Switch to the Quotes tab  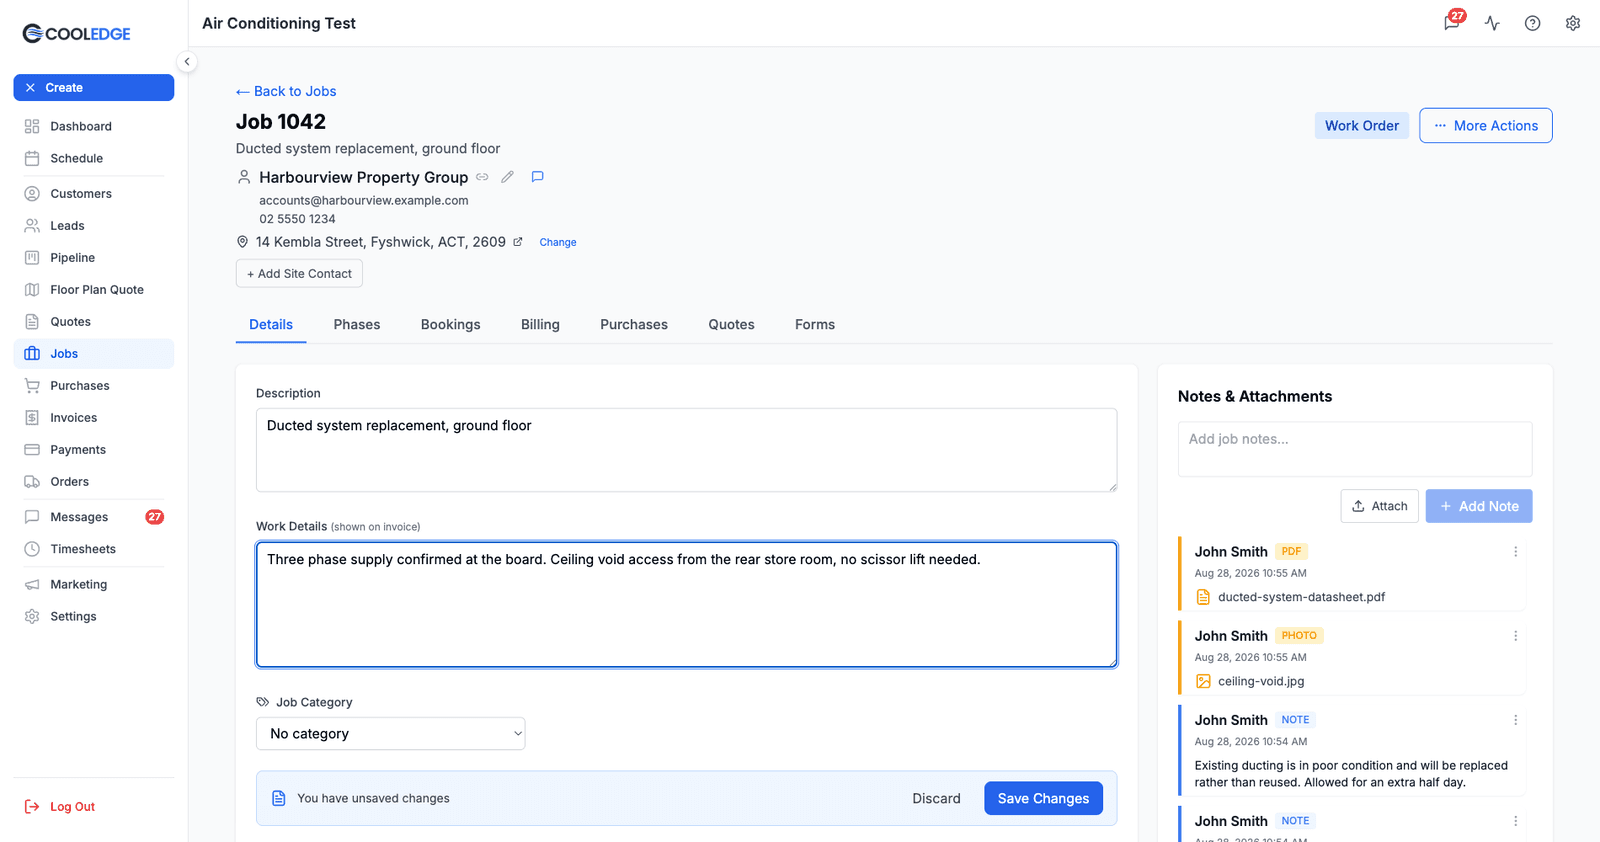coord(732,325)
